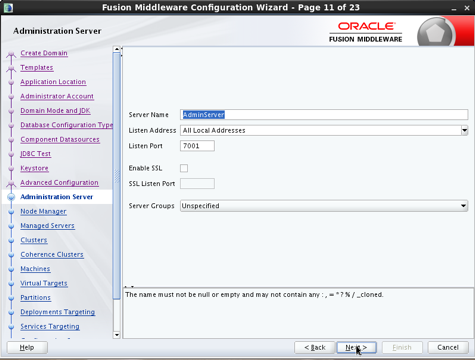Click the navigation pane scroll-down arrow
475x360 pixels.
point(117,335)
